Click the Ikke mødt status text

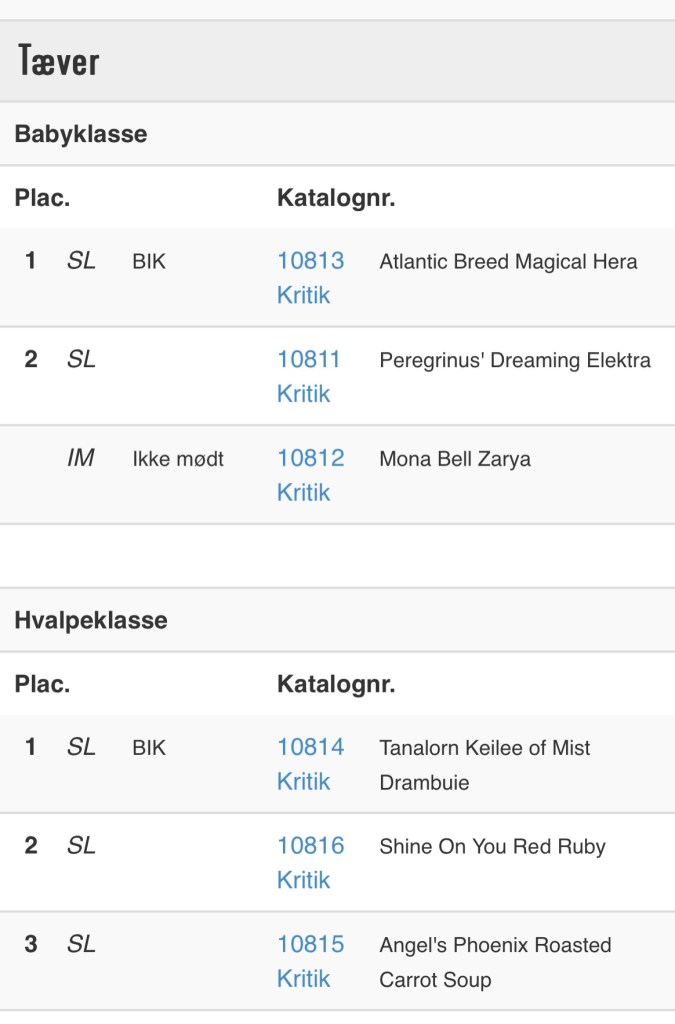click(x=178, y=459)
